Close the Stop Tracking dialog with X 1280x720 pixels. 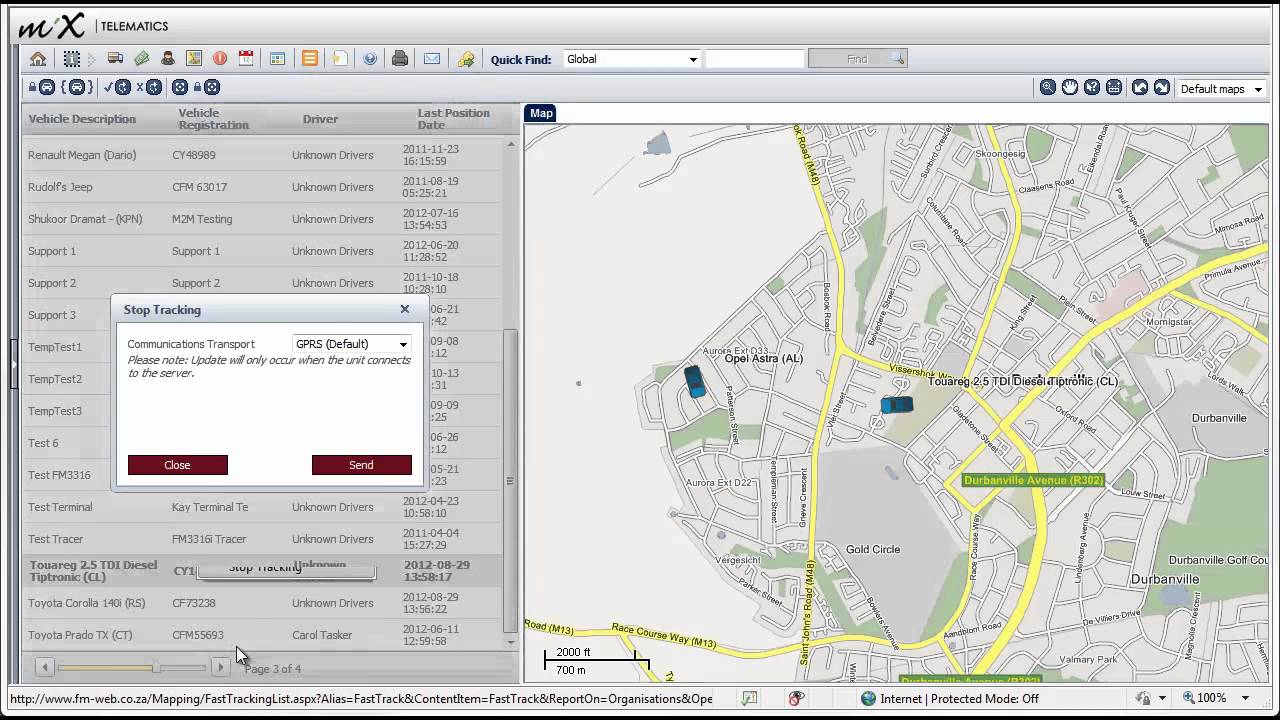click(x=404, y=310)
